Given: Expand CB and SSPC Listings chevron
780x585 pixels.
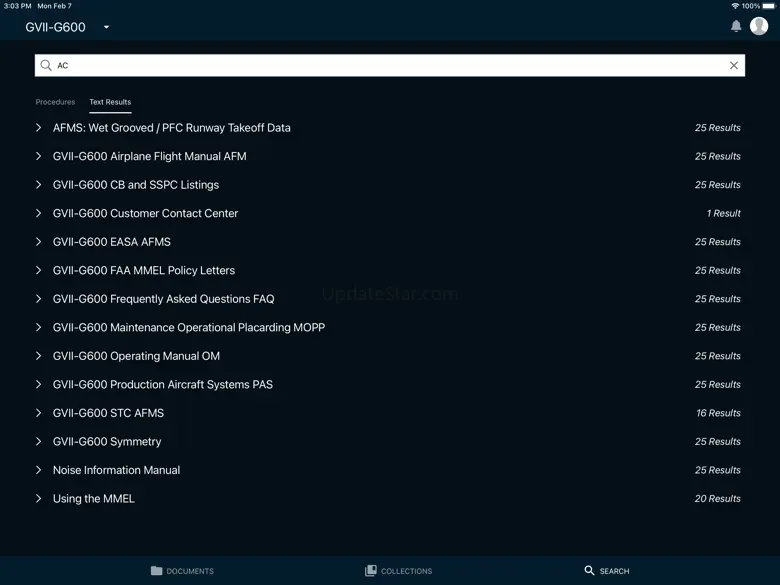Looking at the screenshot, I should click(38, 185).
